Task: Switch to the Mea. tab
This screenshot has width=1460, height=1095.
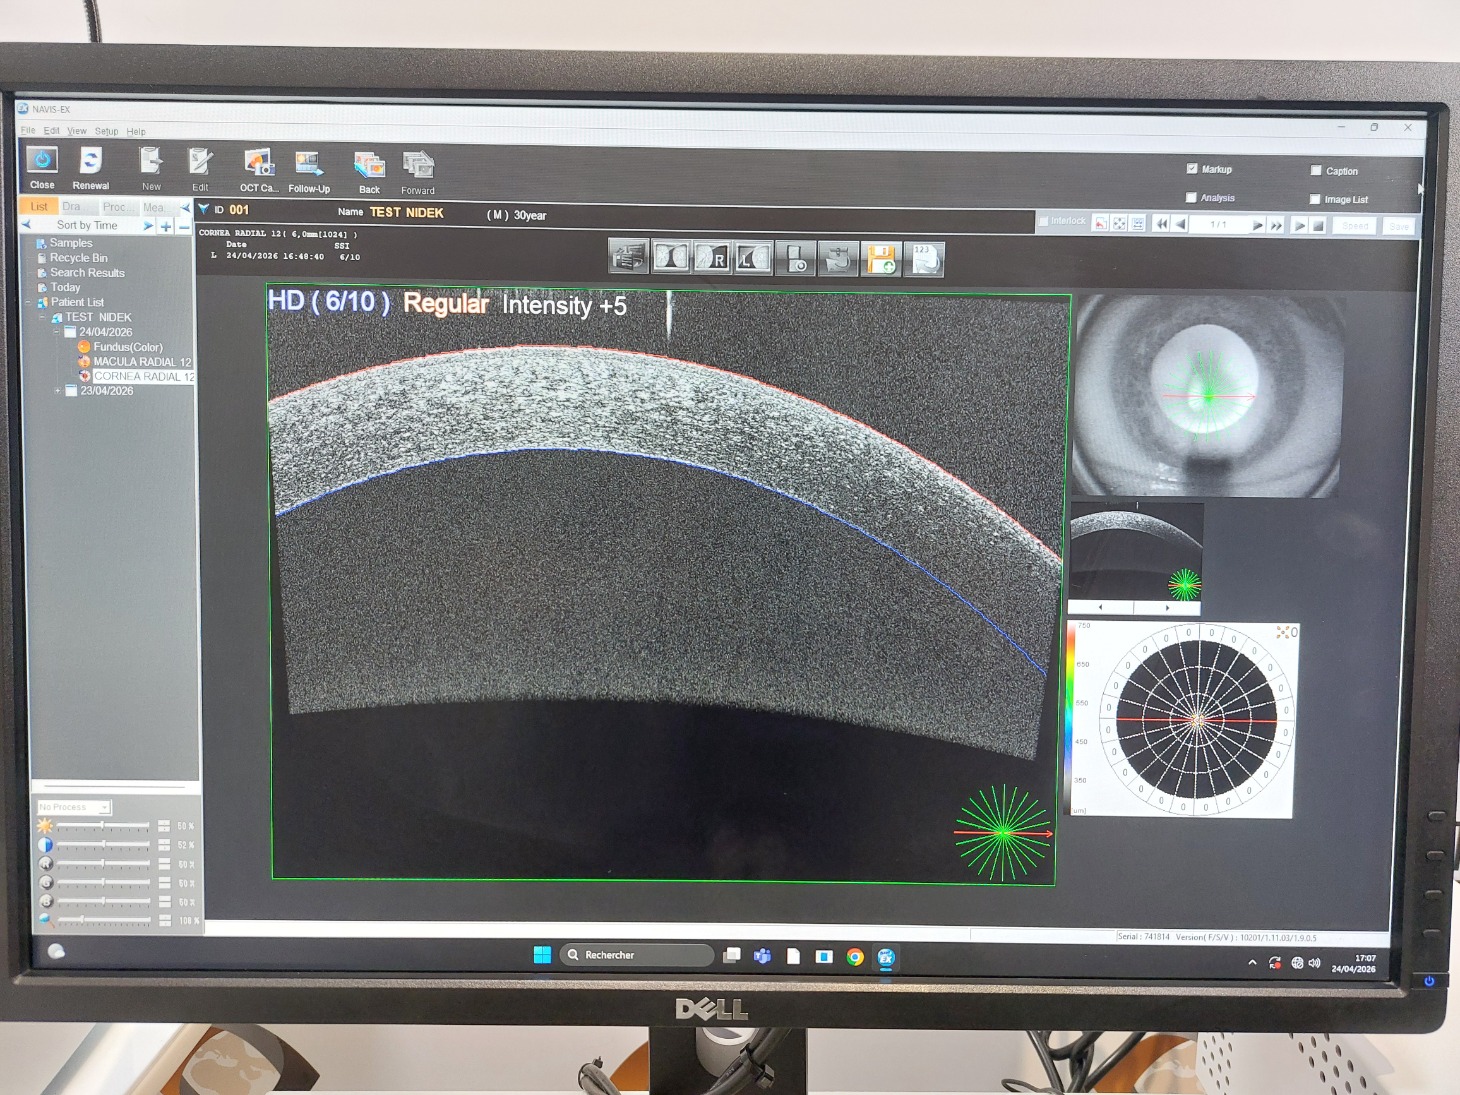Action: click(153, 207)
